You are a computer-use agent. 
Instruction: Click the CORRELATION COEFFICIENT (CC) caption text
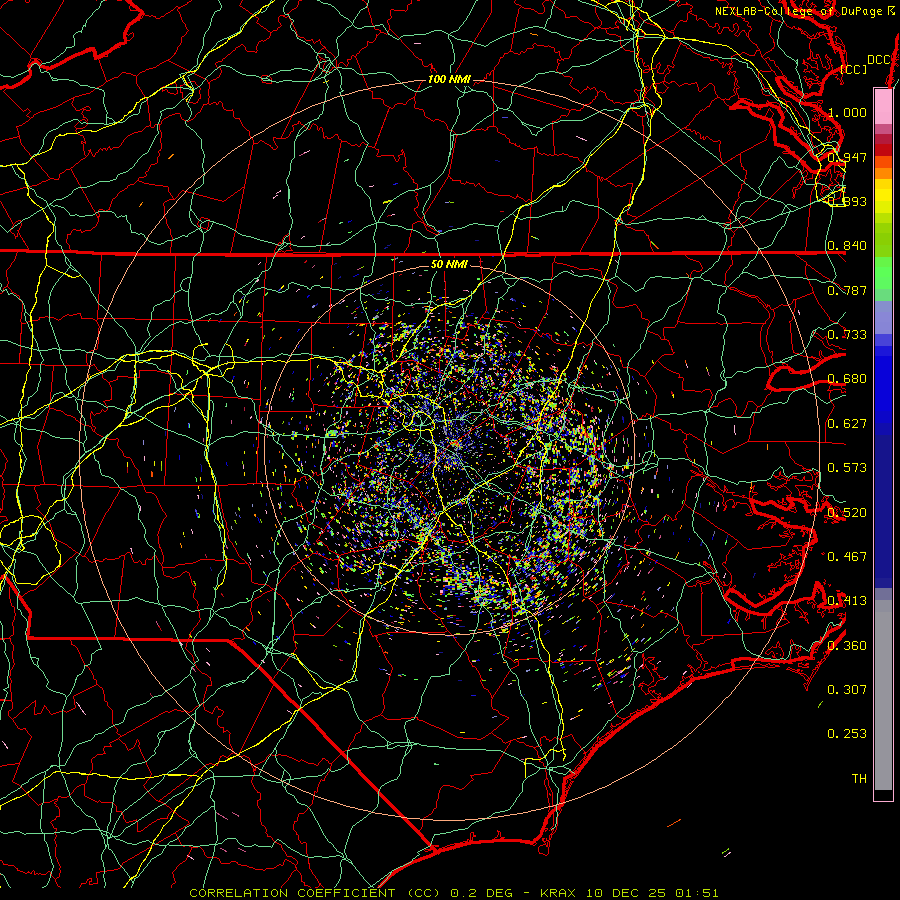(315, 893)
